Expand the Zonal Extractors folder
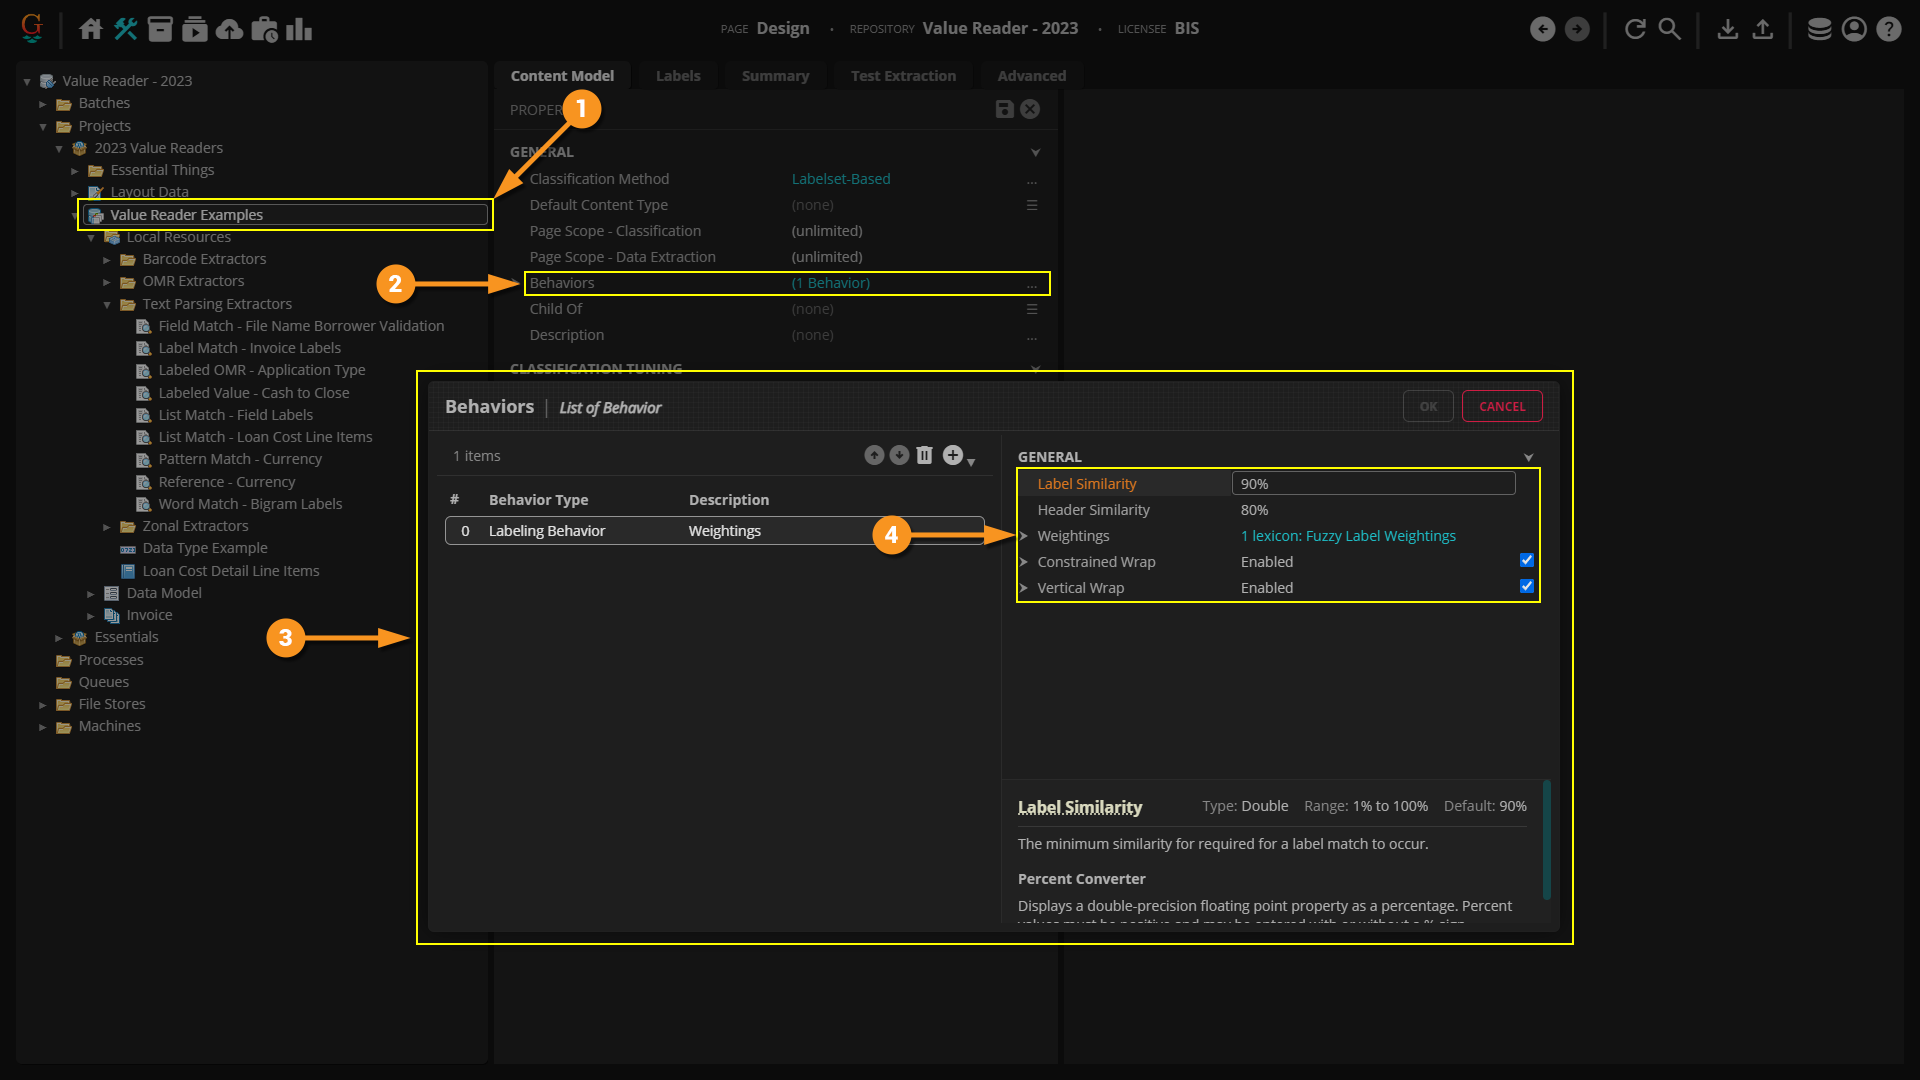The width and height of the screenshot is (1920, 1080). tap(107, 527)
